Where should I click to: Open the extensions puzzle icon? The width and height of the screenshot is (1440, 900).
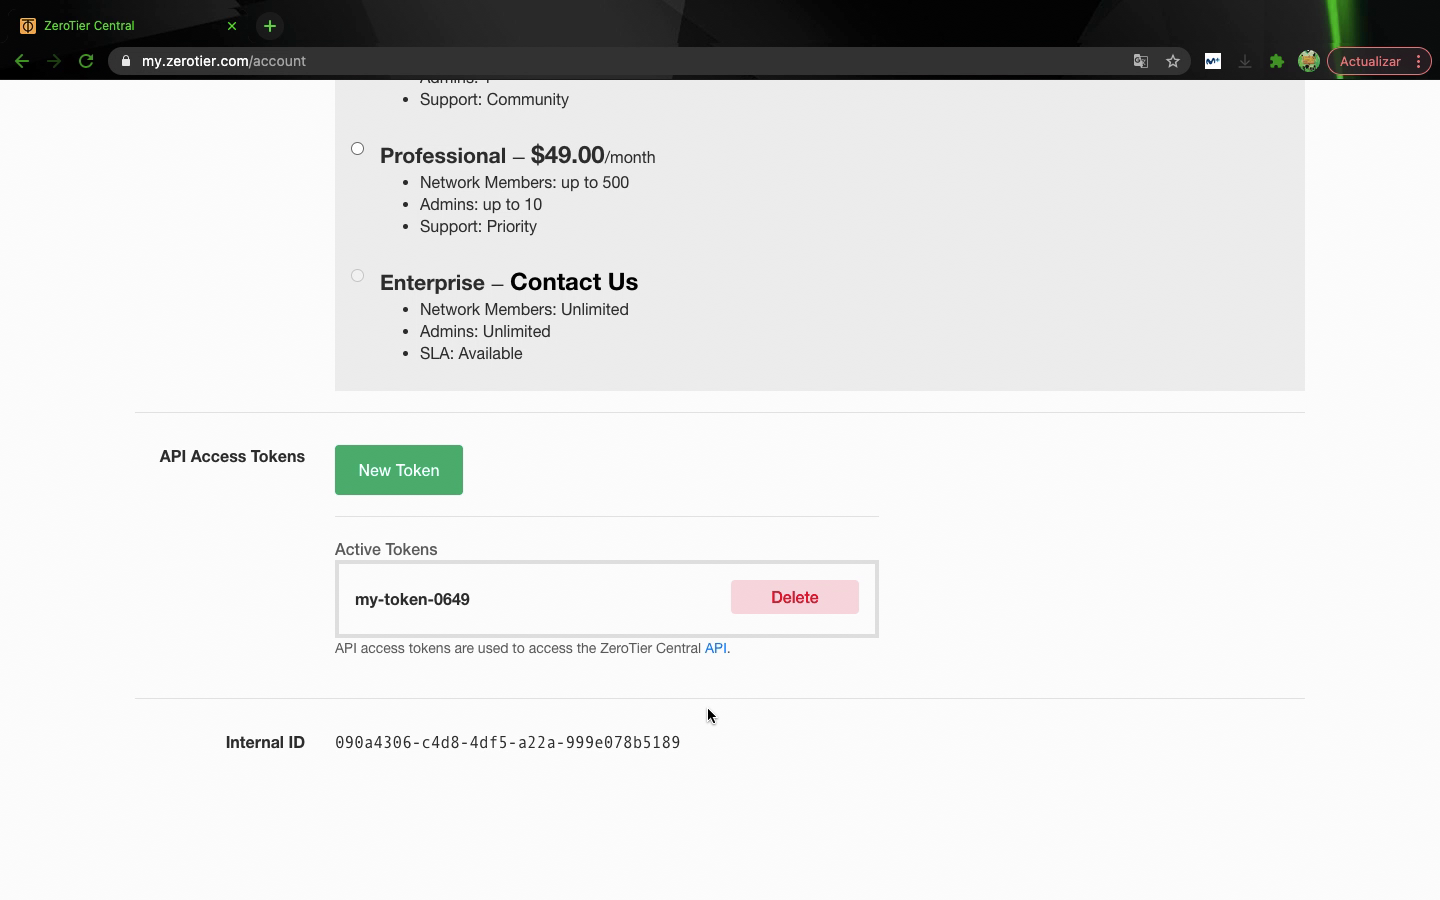pyautogui.click(x=1277, y=61)
